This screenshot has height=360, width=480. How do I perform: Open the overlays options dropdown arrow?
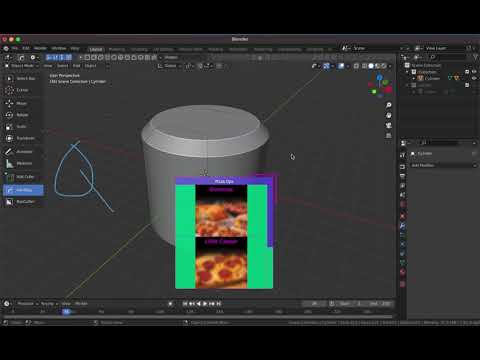coord(347,66)
